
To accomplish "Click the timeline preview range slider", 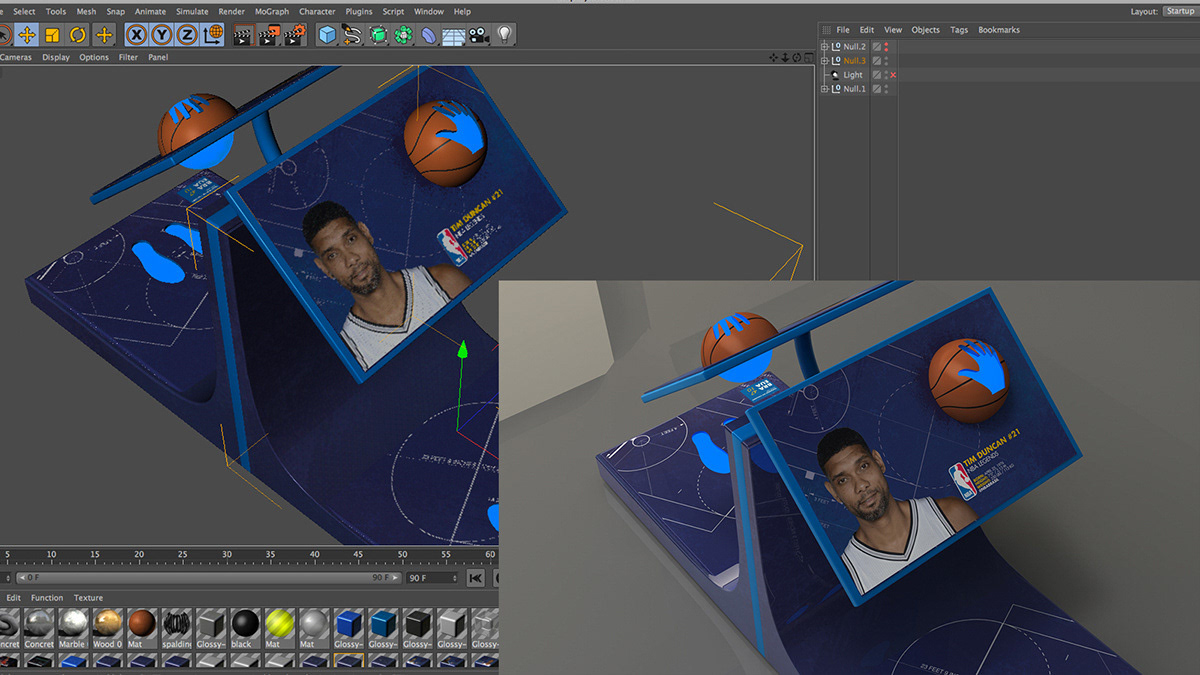I will click(x=207, y=578).
